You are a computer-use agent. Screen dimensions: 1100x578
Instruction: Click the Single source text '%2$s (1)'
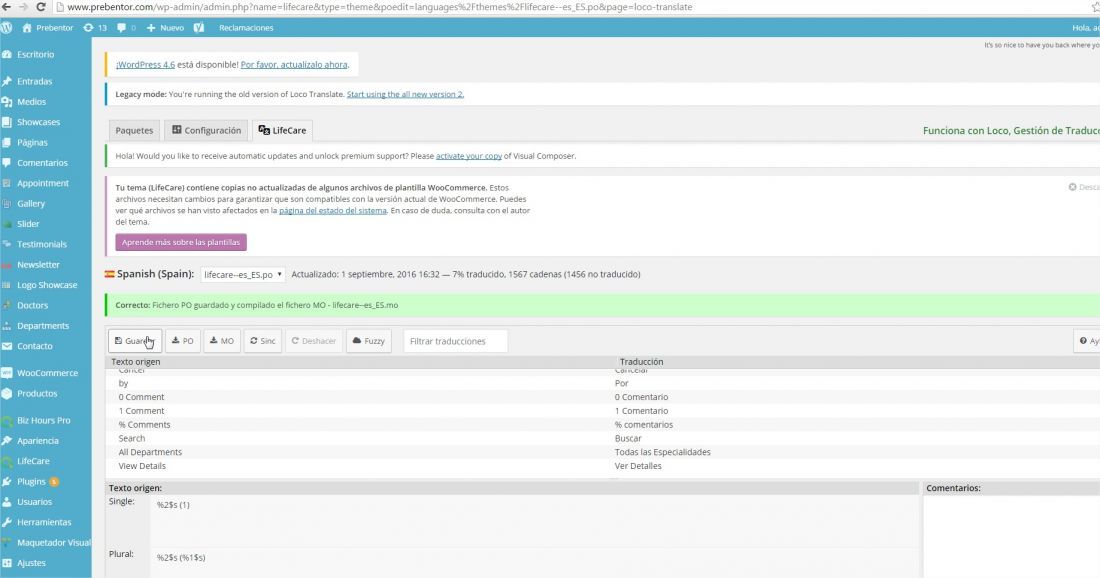tap(173, 505)
